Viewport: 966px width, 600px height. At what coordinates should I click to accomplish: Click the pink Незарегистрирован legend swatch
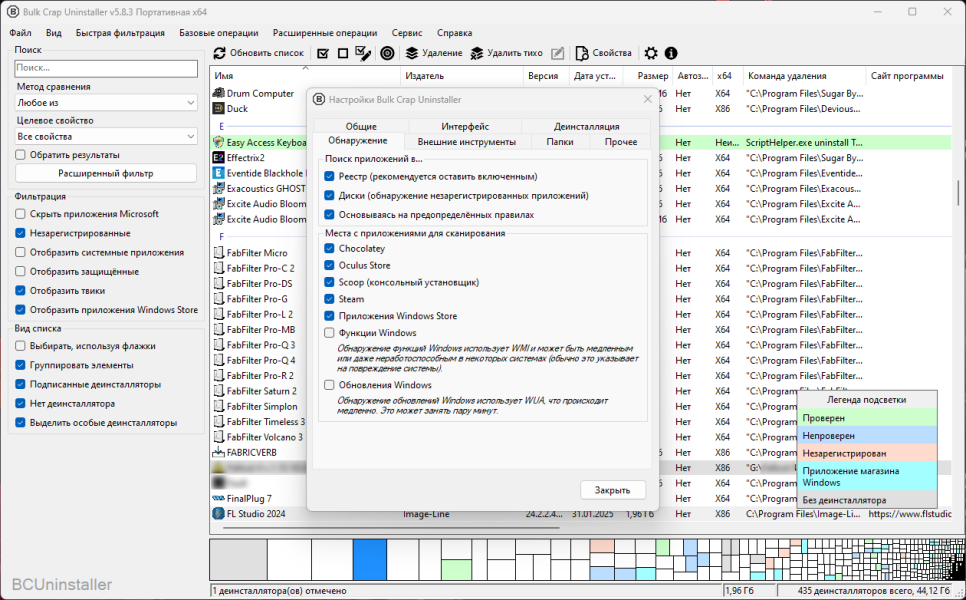[x=867, y=453]
